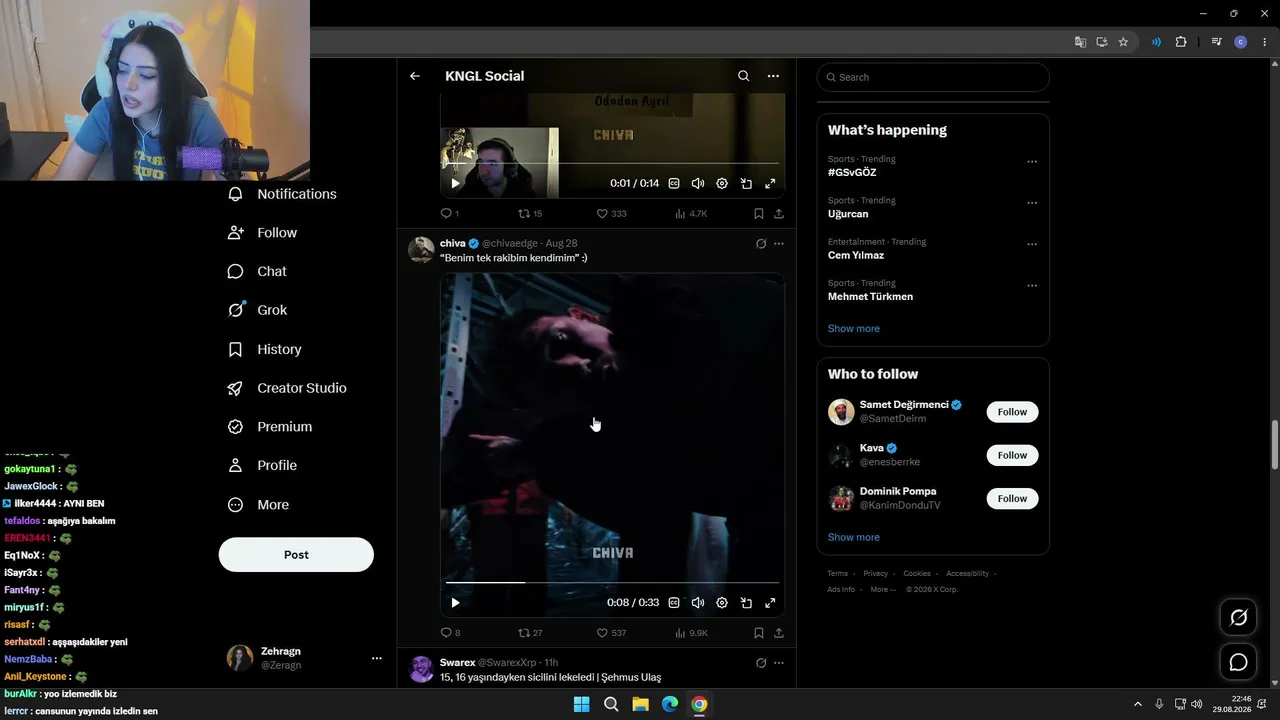Bookmark the post with 333 likes
This screenshot has height=720, width=1280.
click(759, 213)
